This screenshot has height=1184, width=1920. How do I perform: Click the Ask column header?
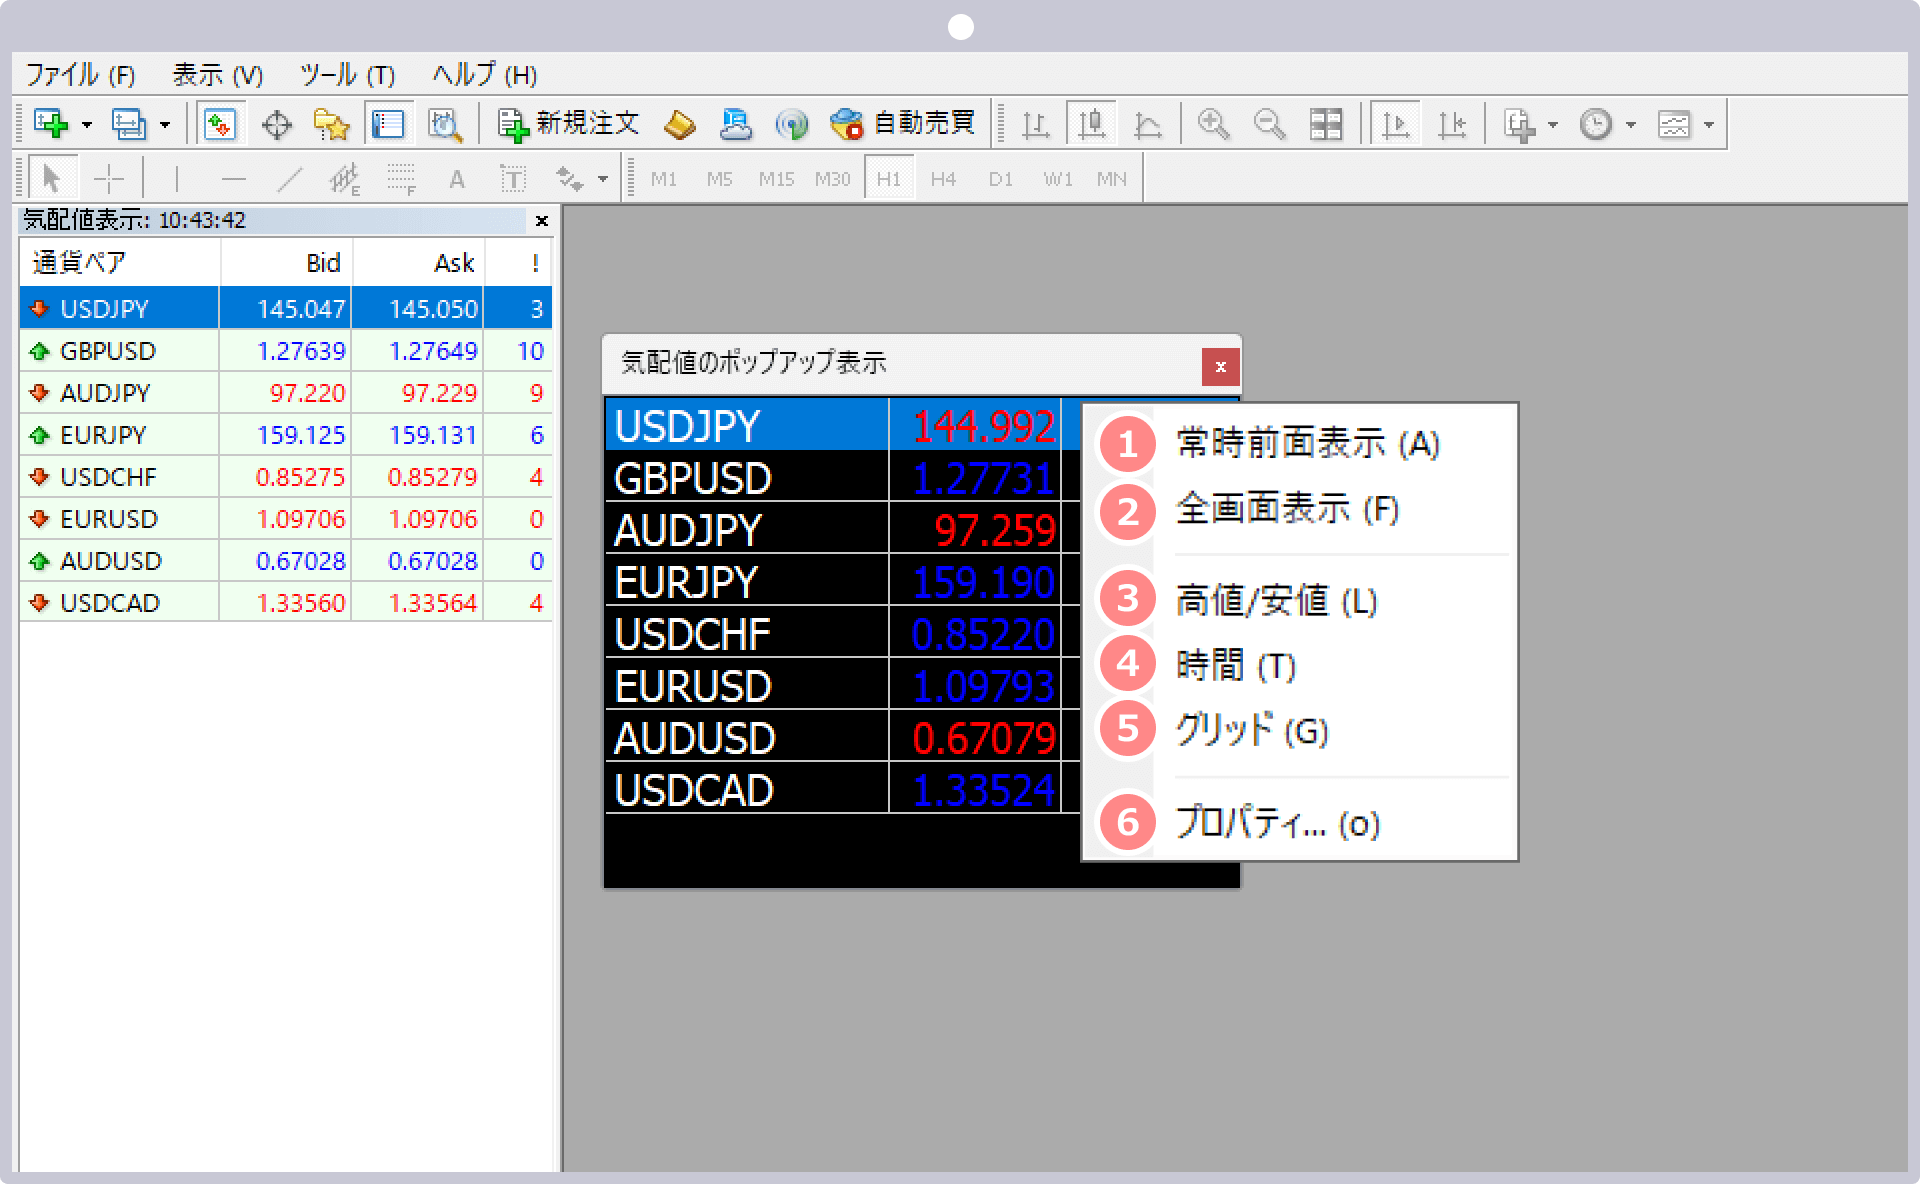click(418, 263)
